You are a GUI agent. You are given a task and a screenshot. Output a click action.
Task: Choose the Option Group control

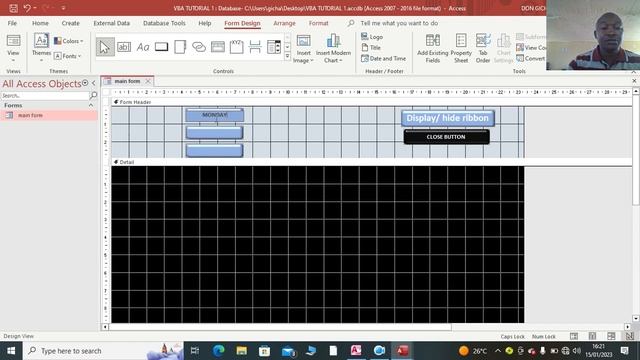pyautogui.click(x=236, y=47)
